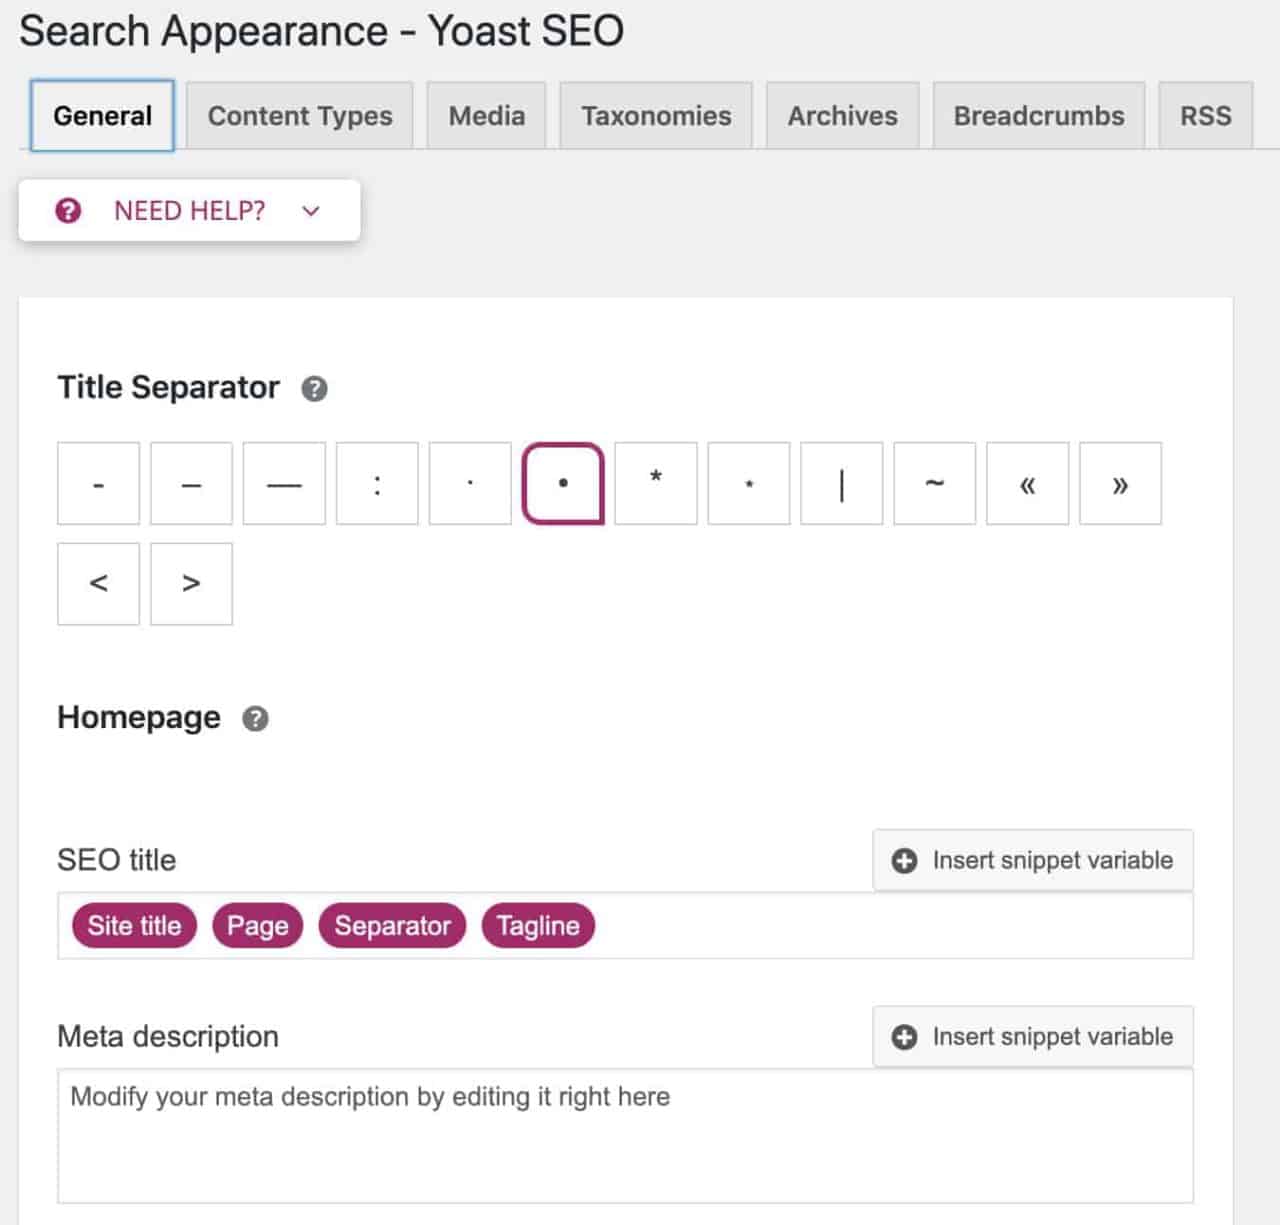The image size is (1280, 1225).
Task: Select the short hyphen title separator
Action: (98, 484)
